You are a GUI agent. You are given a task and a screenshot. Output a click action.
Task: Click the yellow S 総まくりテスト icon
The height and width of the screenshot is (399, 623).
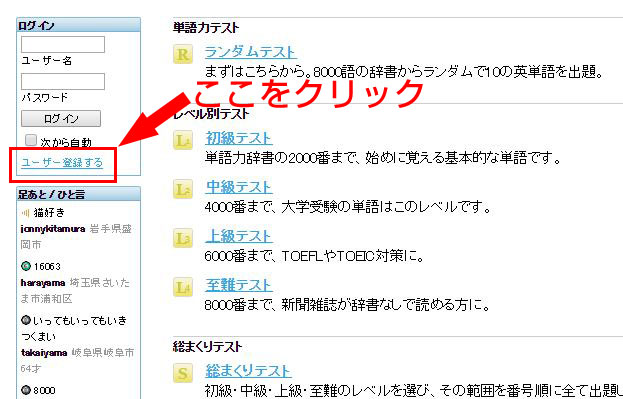click(x=183, y=373)
